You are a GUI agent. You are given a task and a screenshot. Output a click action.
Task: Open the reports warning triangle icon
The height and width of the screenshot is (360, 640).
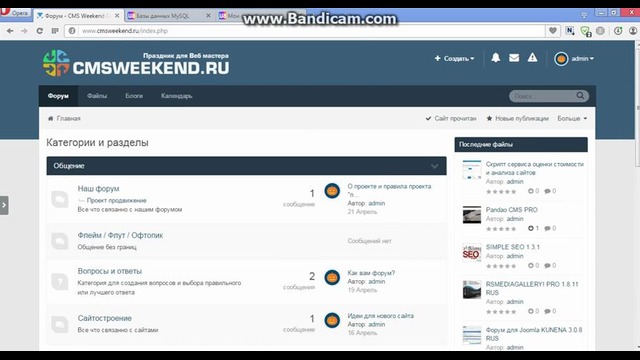tap(532, 58)
